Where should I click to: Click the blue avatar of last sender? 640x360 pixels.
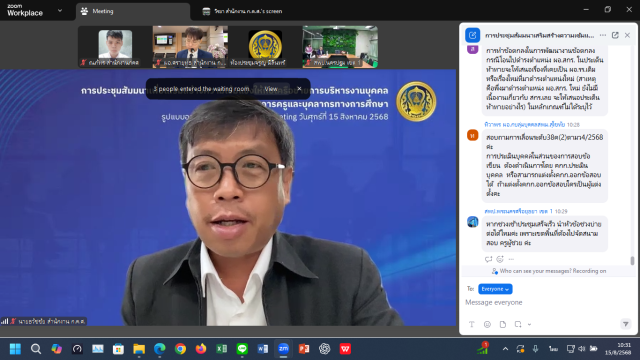tap(473, 222)
